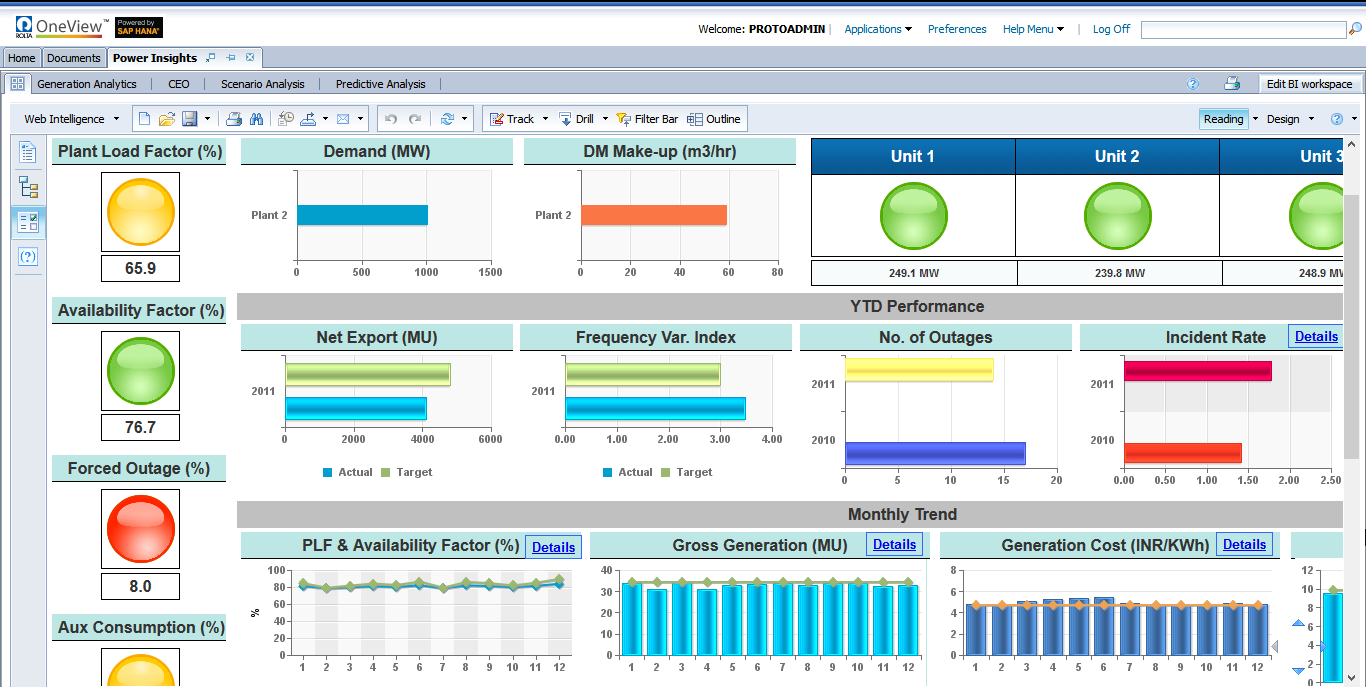Click the Refresh icon
The width and height of the screenshot is (1366, 687).
click(x=447, y=119)
